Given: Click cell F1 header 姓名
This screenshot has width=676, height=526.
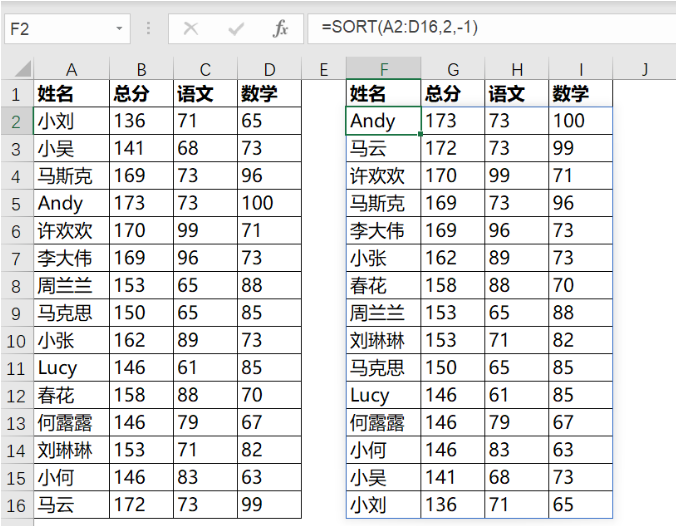Looking at the screenshot, I should [x=384, y=94].
